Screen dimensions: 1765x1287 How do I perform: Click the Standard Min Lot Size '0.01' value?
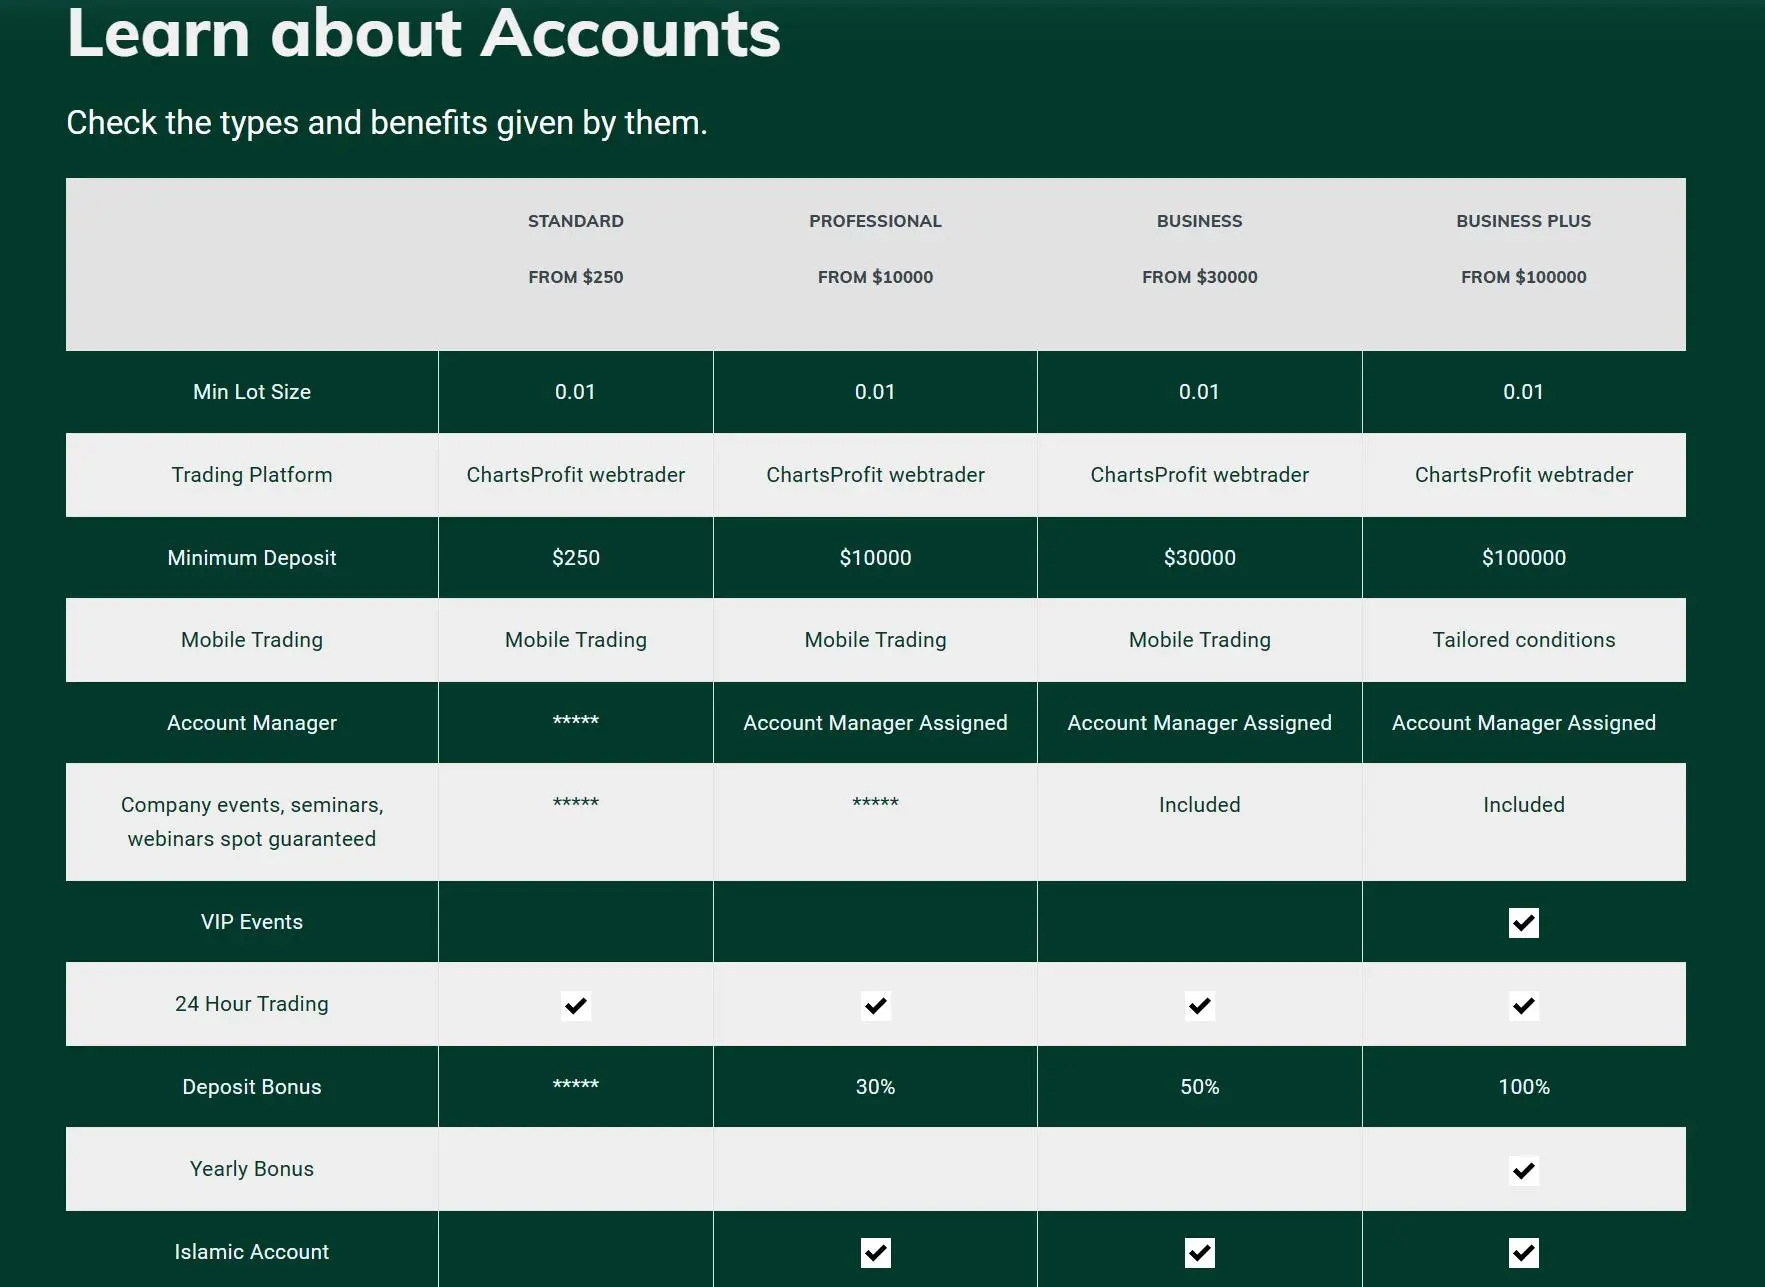point(575,392)
